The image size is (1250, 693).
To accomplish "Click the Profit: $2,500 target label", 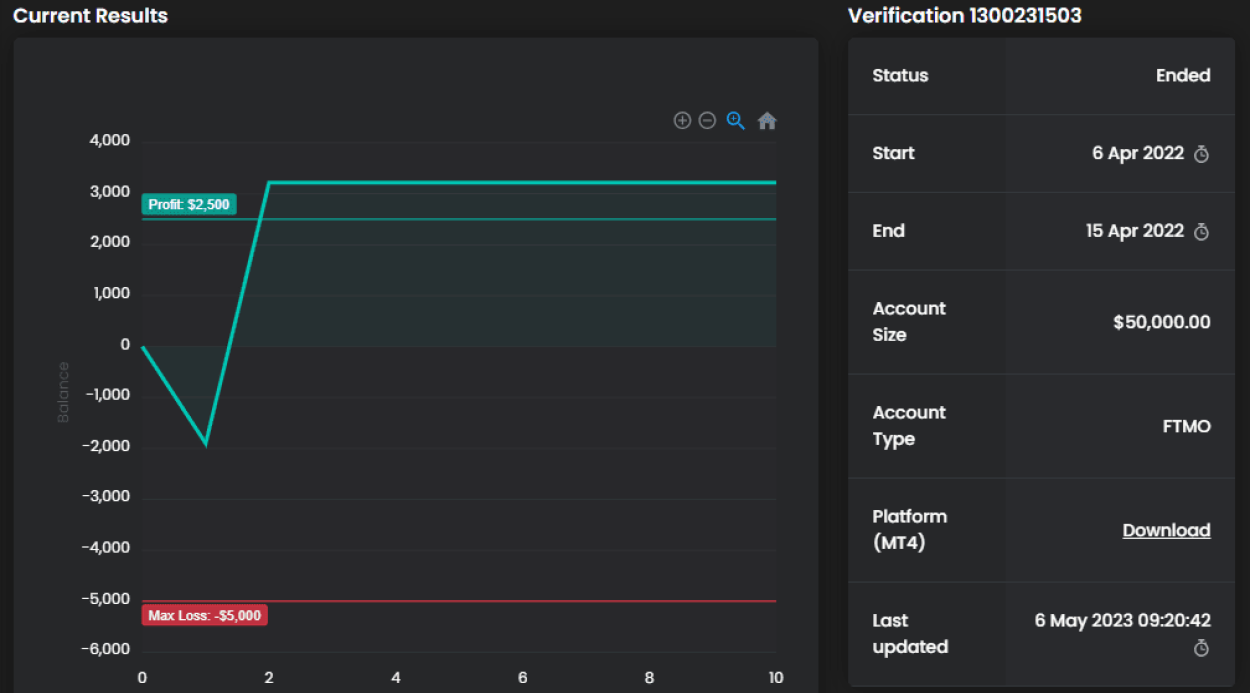I will pos(189,205).
